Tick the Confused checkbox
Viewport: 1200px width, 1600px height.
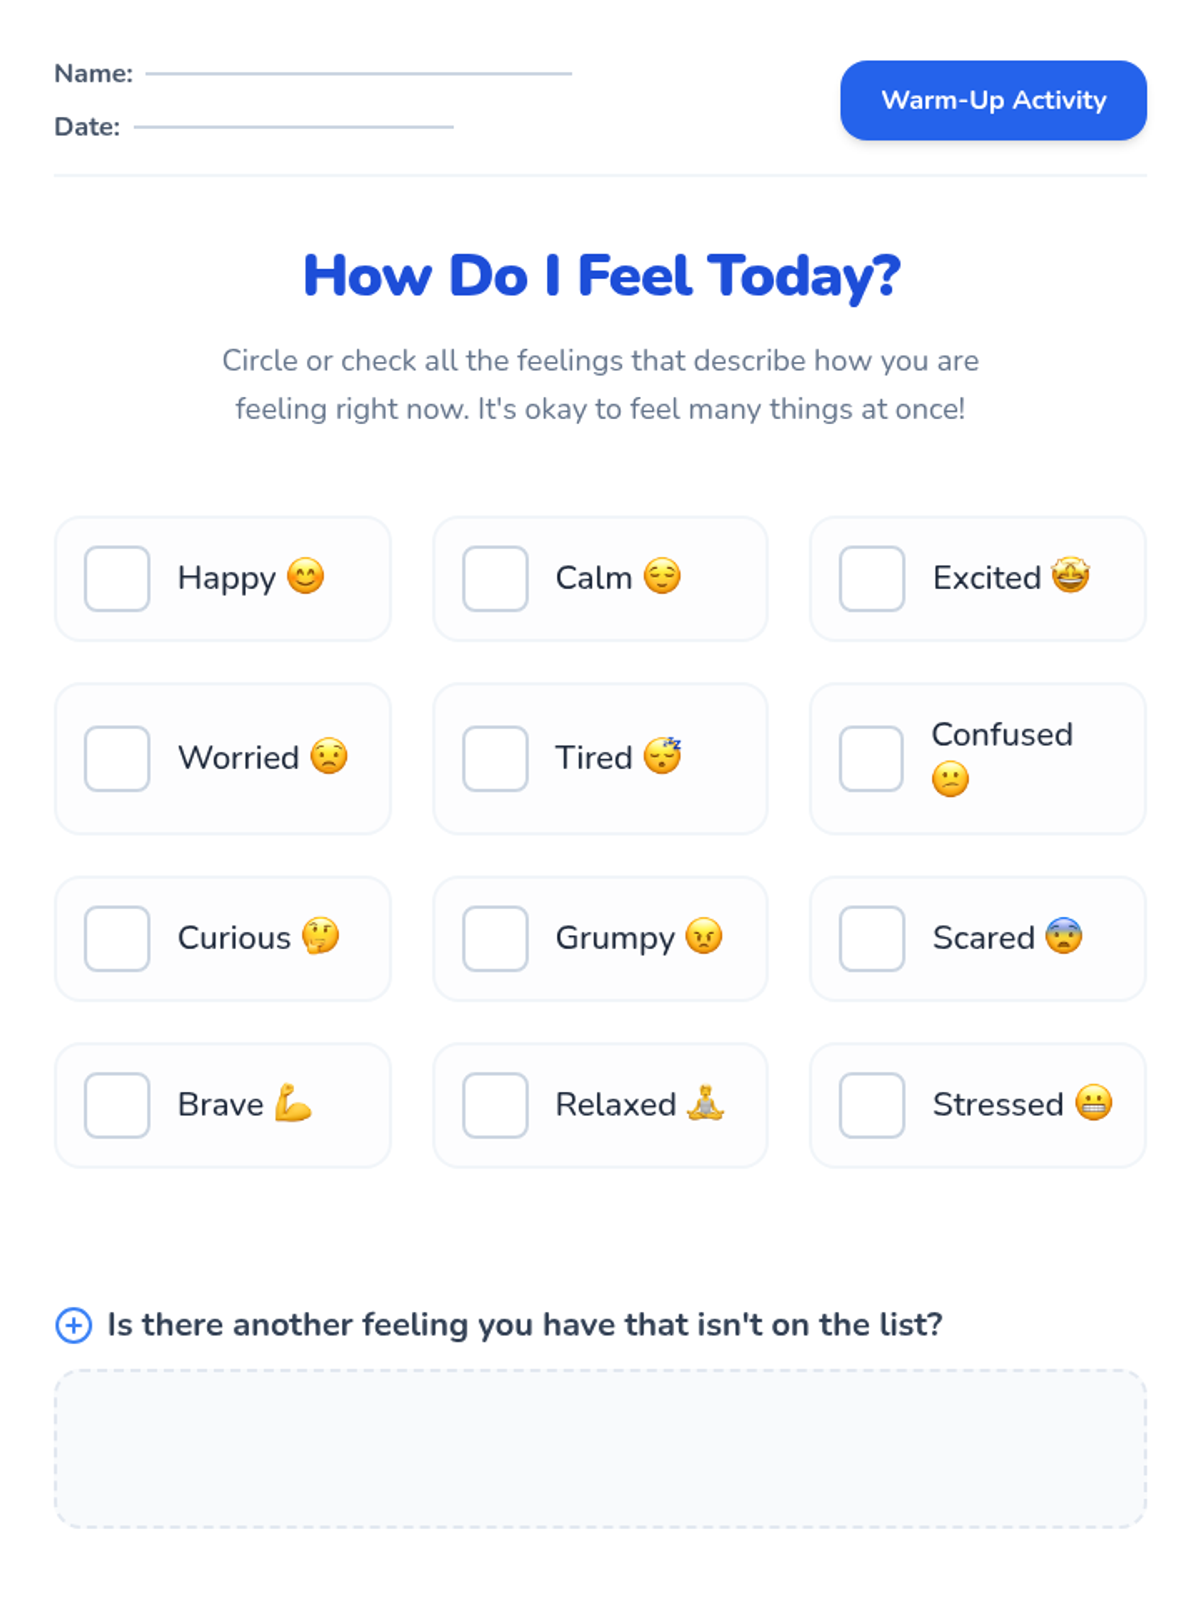pyautogui.click(x=872, y=758)
